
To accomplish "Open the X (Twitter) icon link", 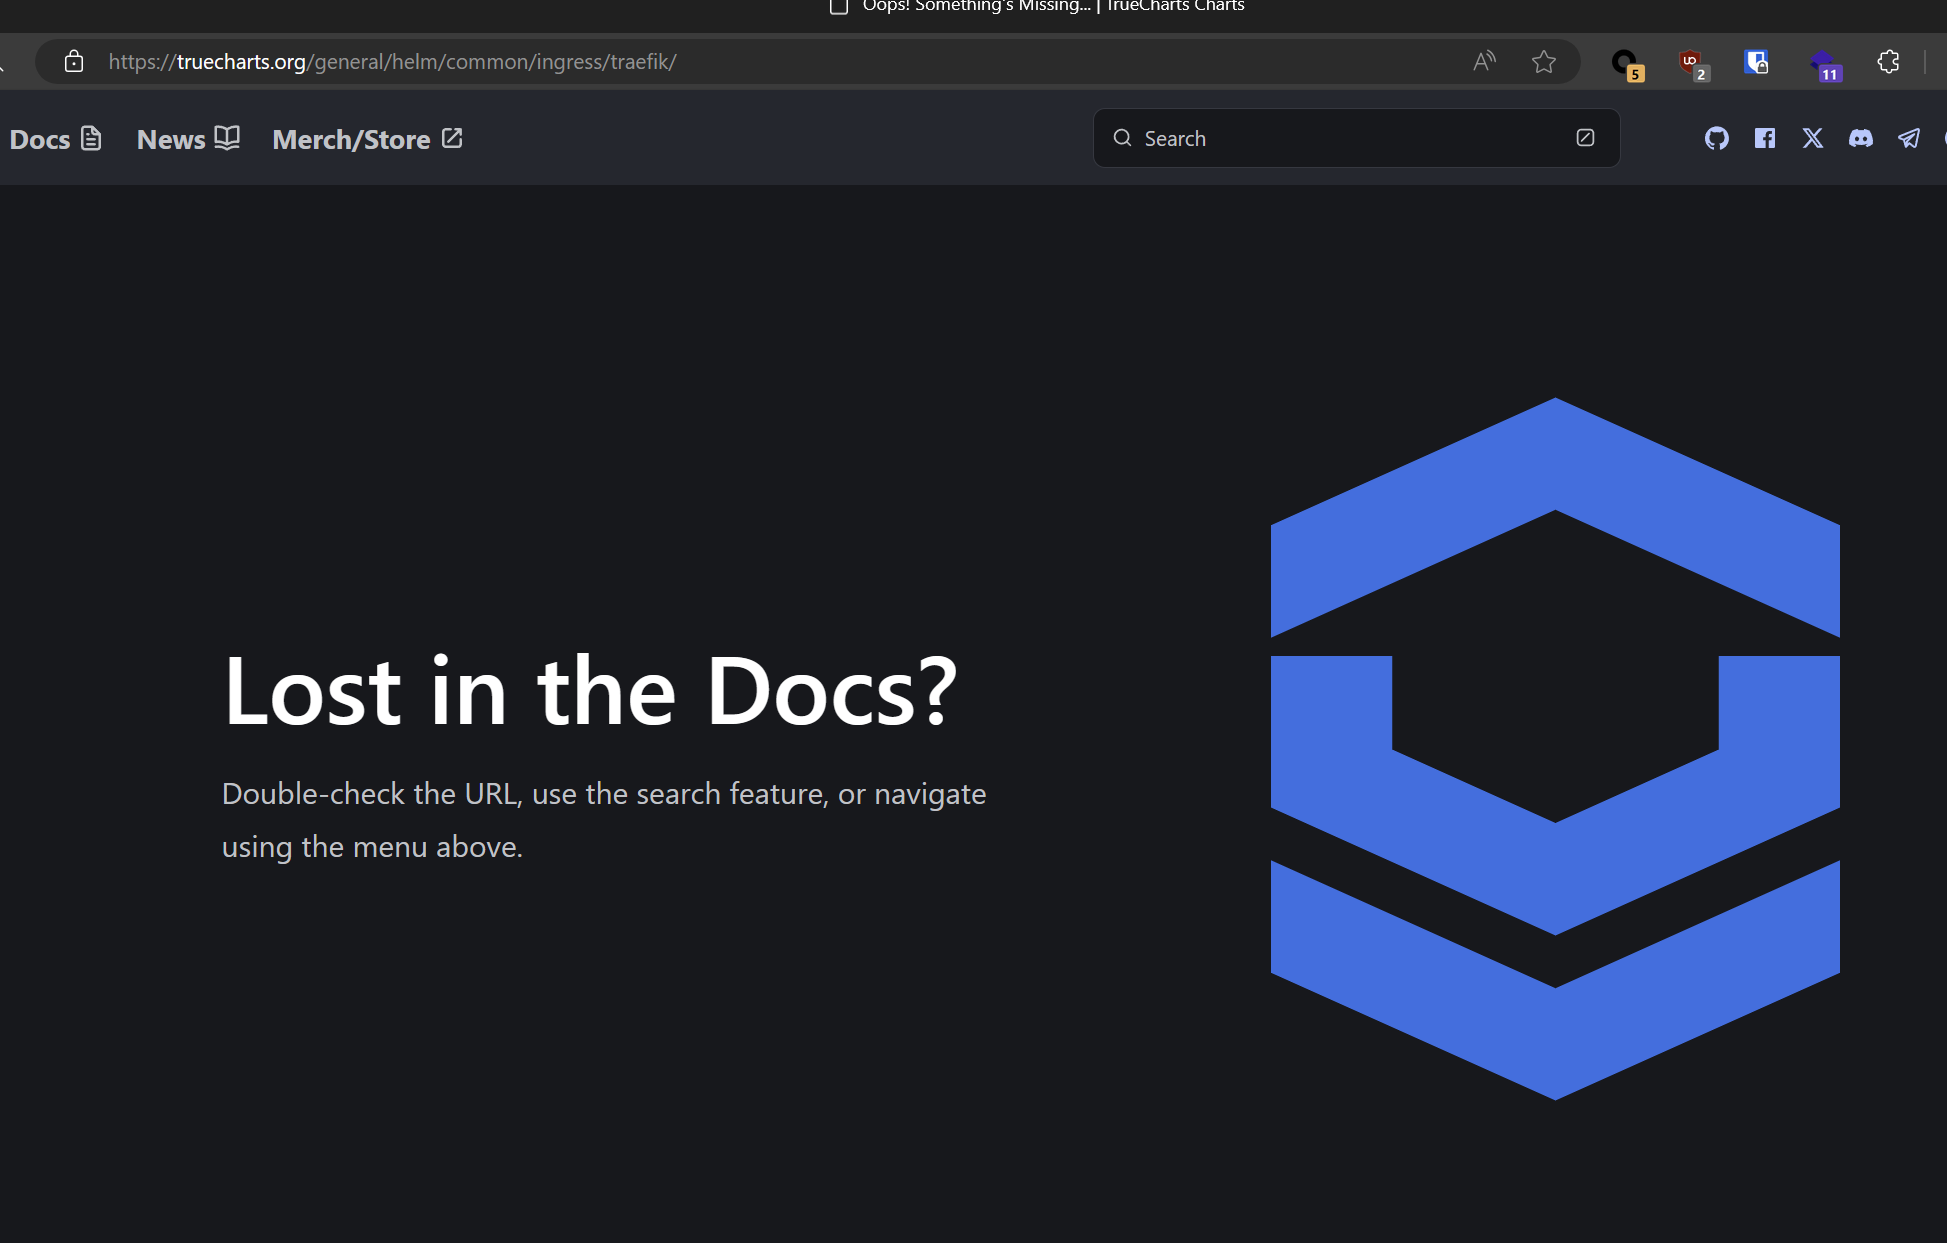I will (1812, 138).
